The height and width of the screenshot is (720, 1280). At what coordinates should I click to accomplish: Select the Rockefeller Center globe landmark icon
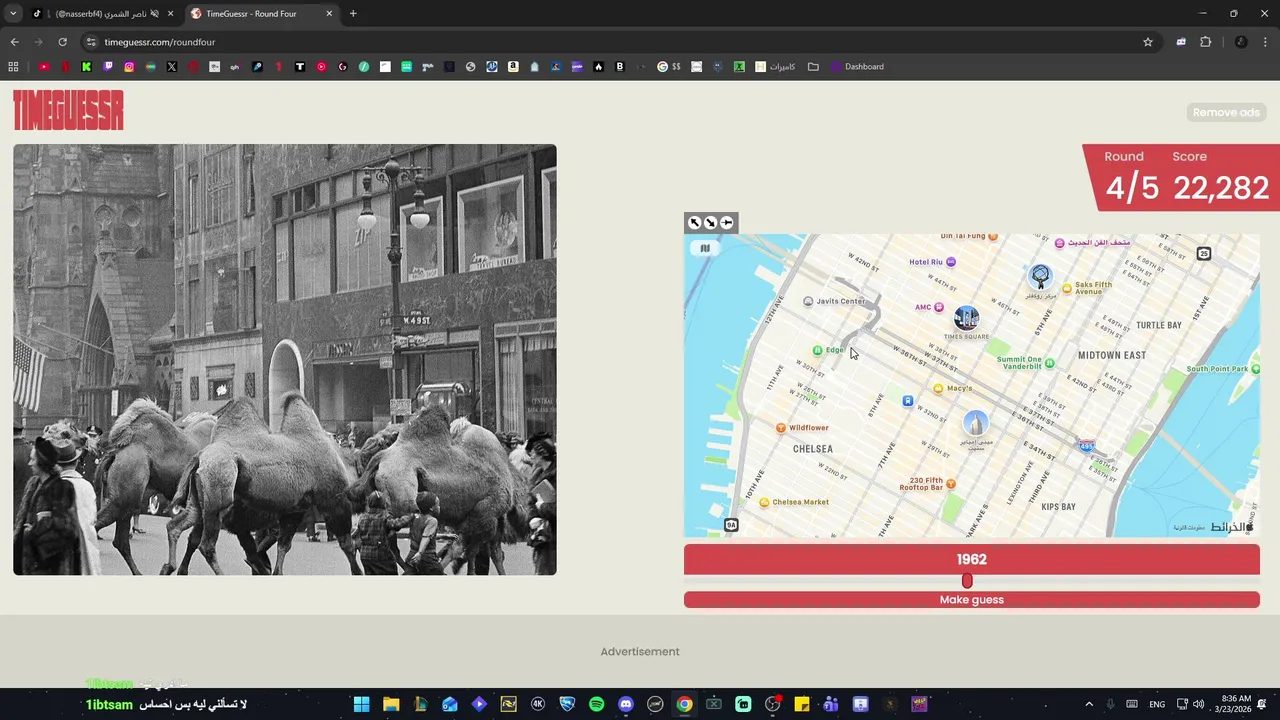click(x=1040, y=276)
